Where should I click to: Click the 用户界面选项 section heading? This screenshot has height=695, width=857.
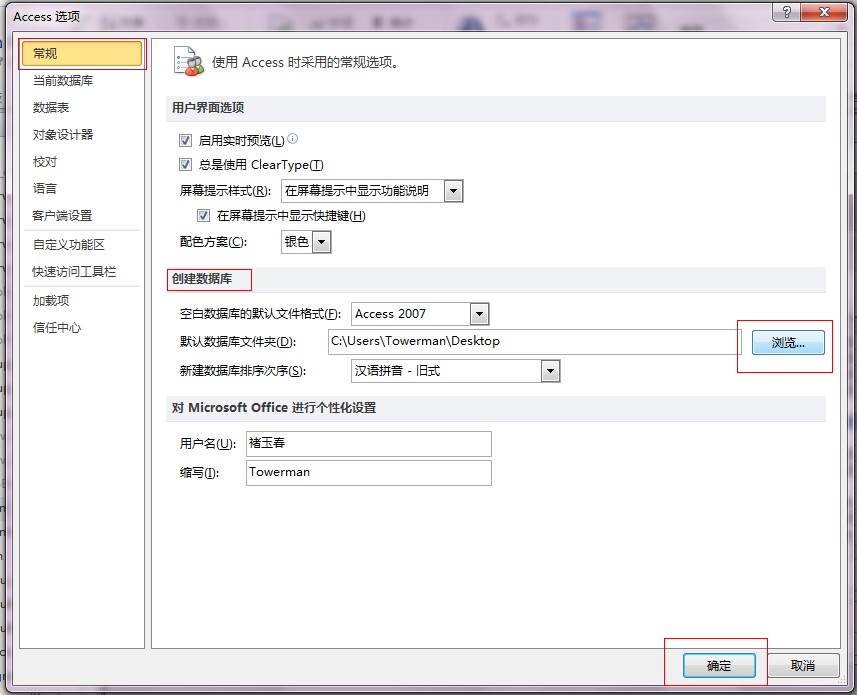pos(208,108)
